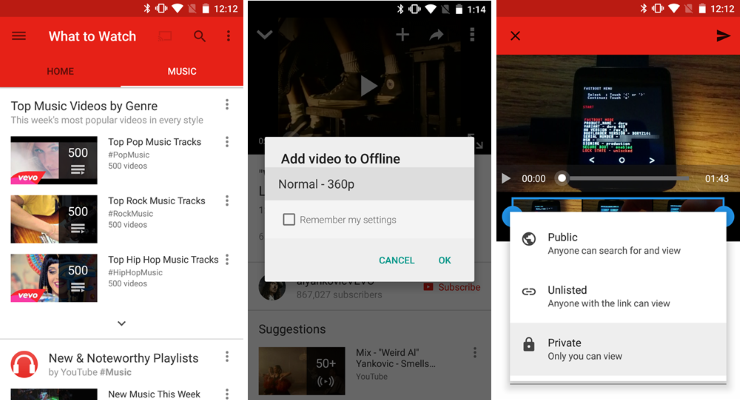The height and width of the screenshot is (400, 740).
Task: Tap the red headphones YouTube Music icon
Action: [x=25, y=364]
